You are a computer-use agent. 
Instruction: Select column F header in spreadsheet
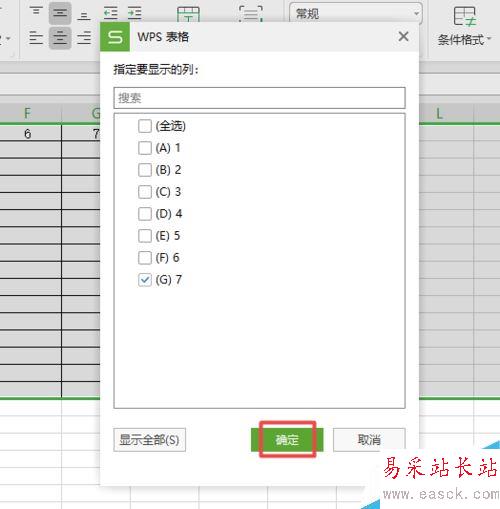coord(27,114)
